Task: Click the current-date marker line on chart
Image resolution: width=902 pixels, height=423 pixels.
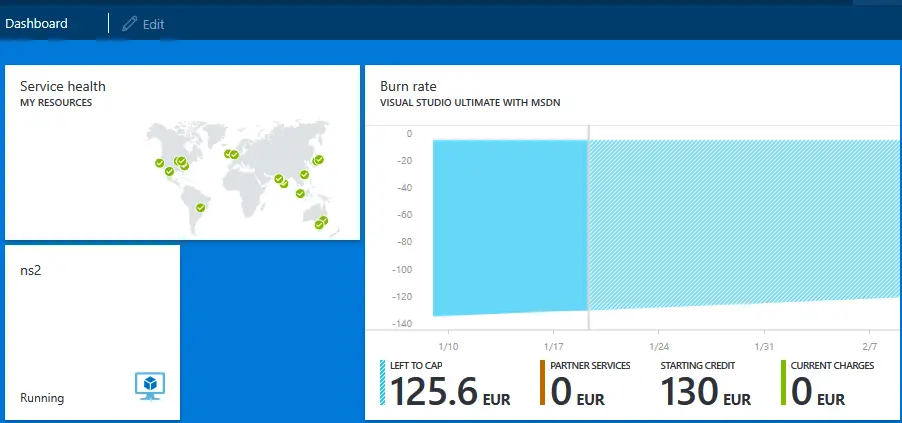Action: 588,227
